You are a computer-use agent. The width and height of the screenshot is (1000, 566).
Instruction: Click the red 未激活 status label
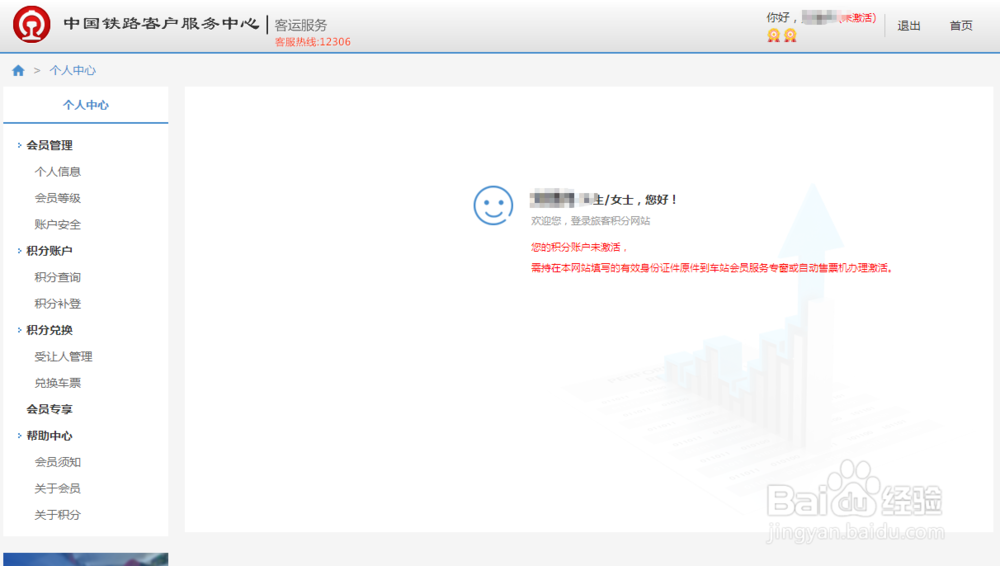[x=858, y=18]
